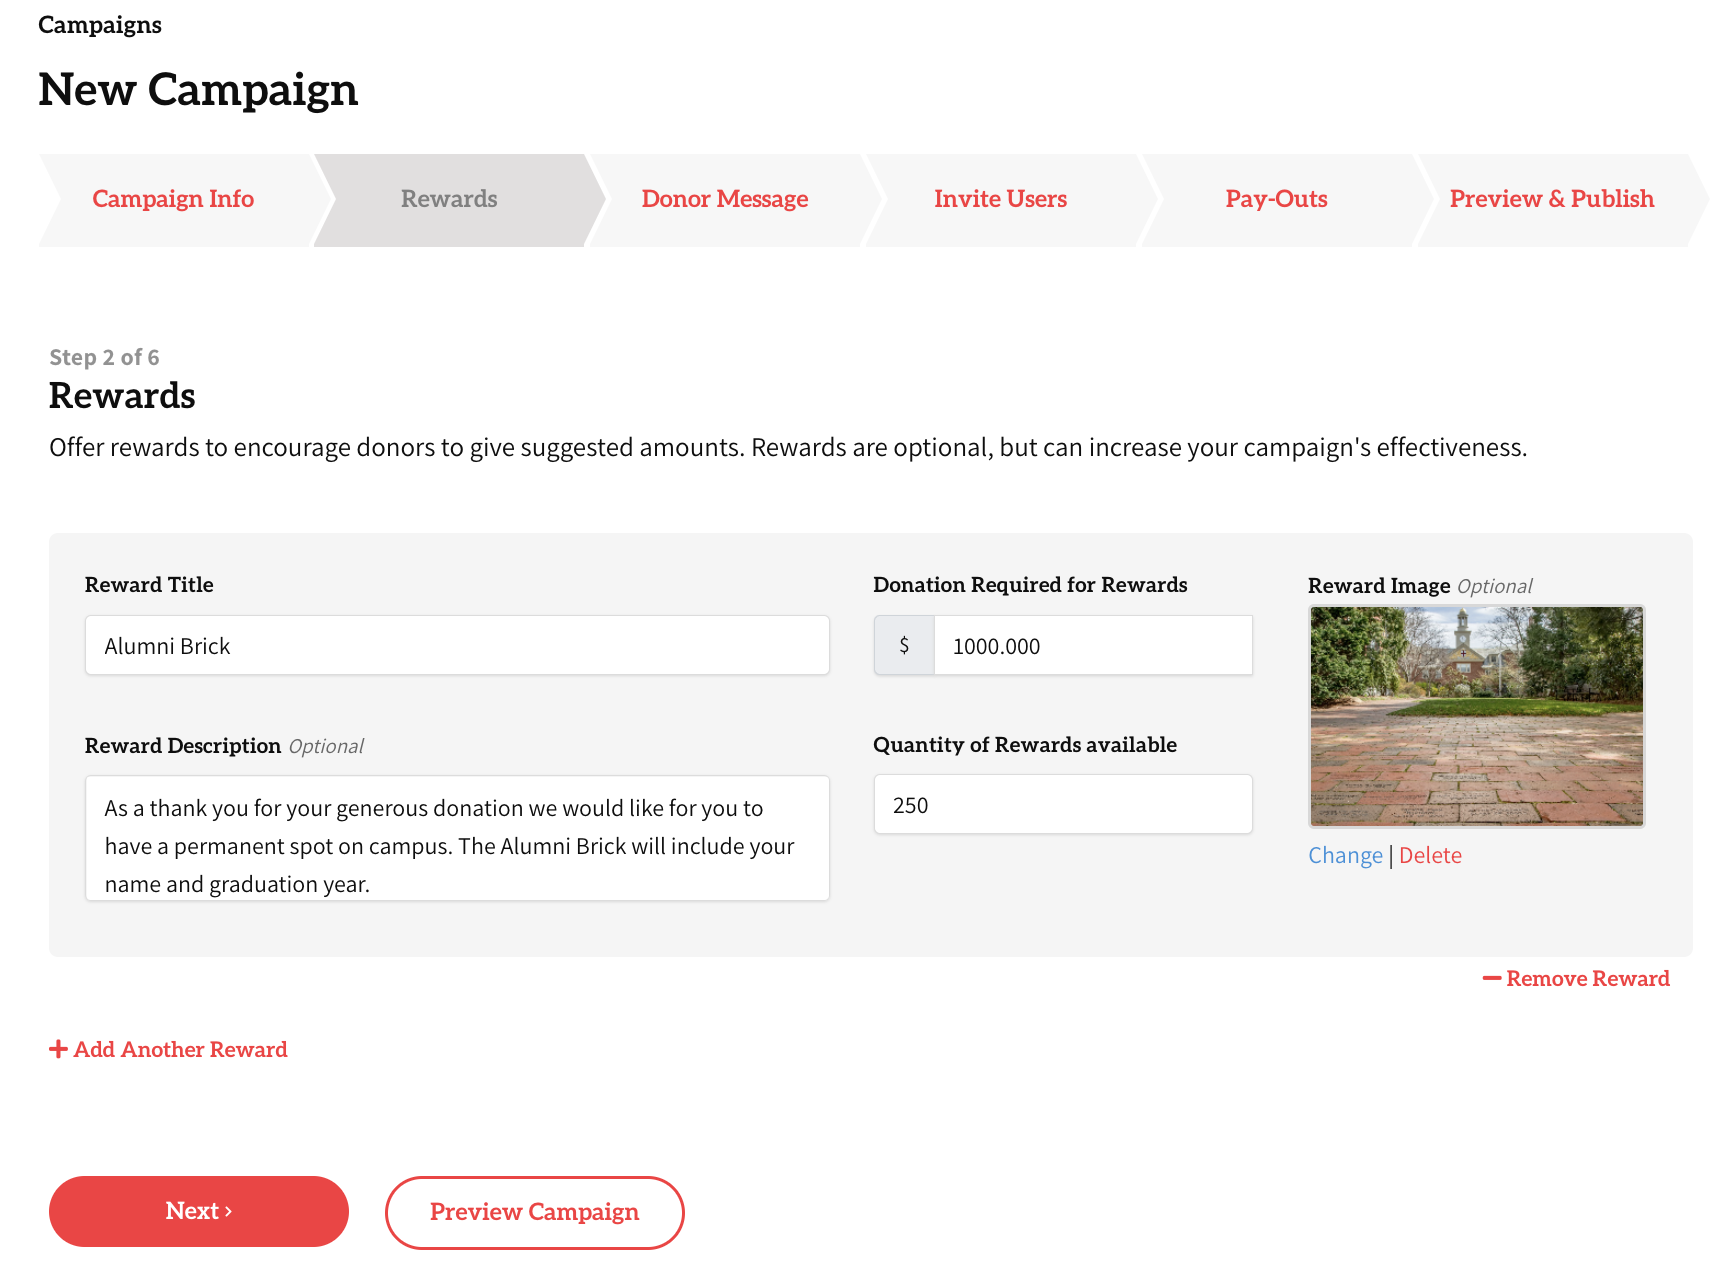The height and width of the screenshot is (1288, 1732).
Task: Click the Next button
Action: [199, 1211]
